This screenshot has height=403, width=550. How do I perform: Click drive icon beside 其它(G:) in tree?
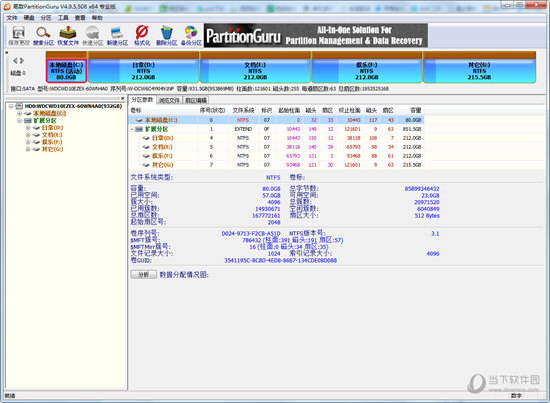tap(36, 149)
